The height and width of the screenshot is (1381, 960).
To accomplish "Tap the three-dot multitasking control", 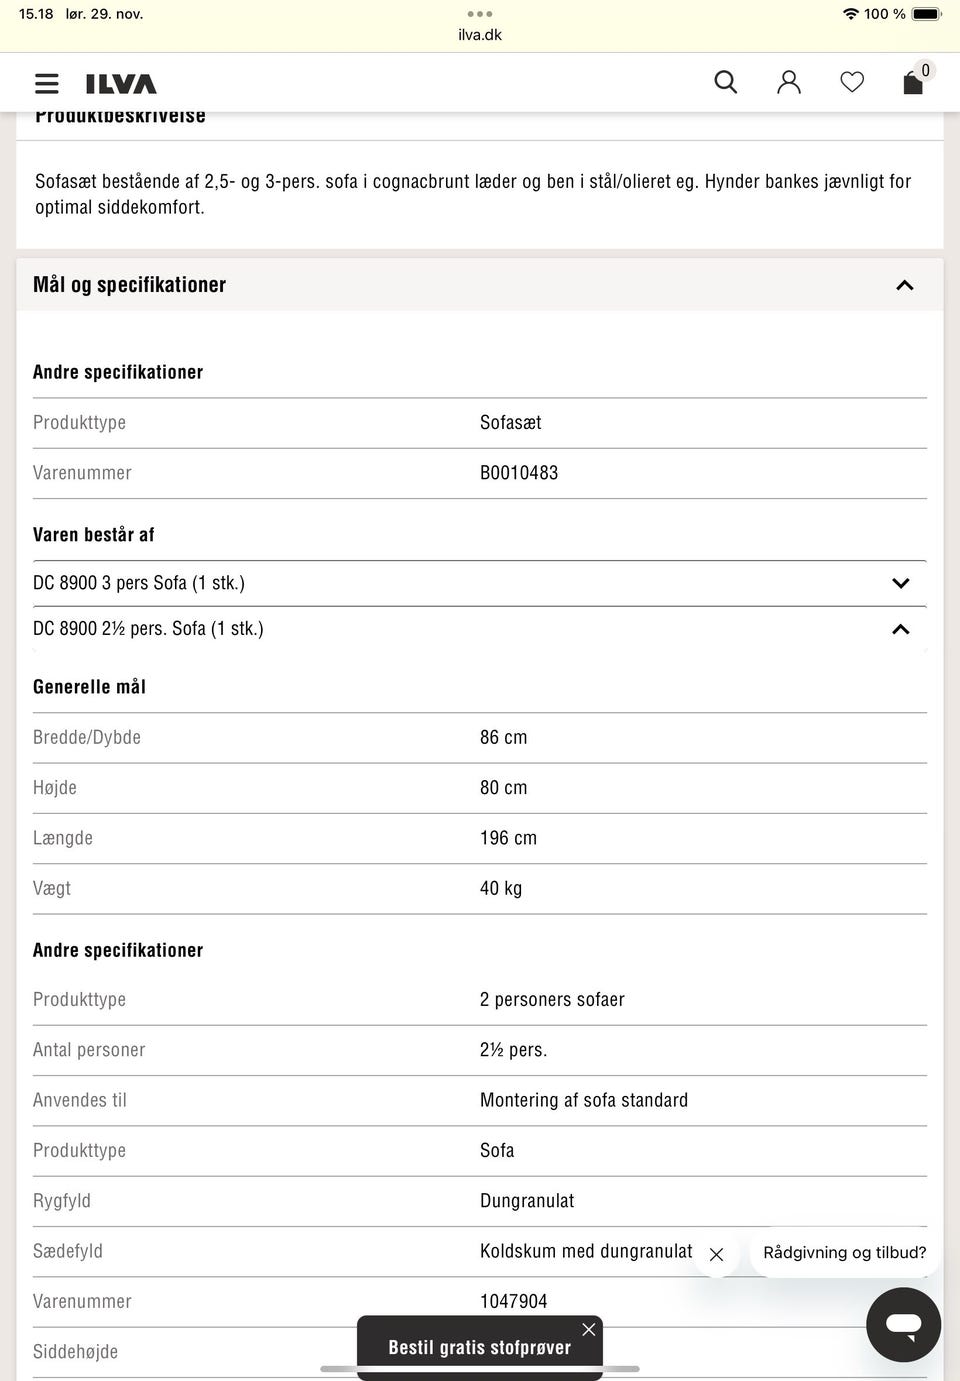I will (x=480, y=14).
